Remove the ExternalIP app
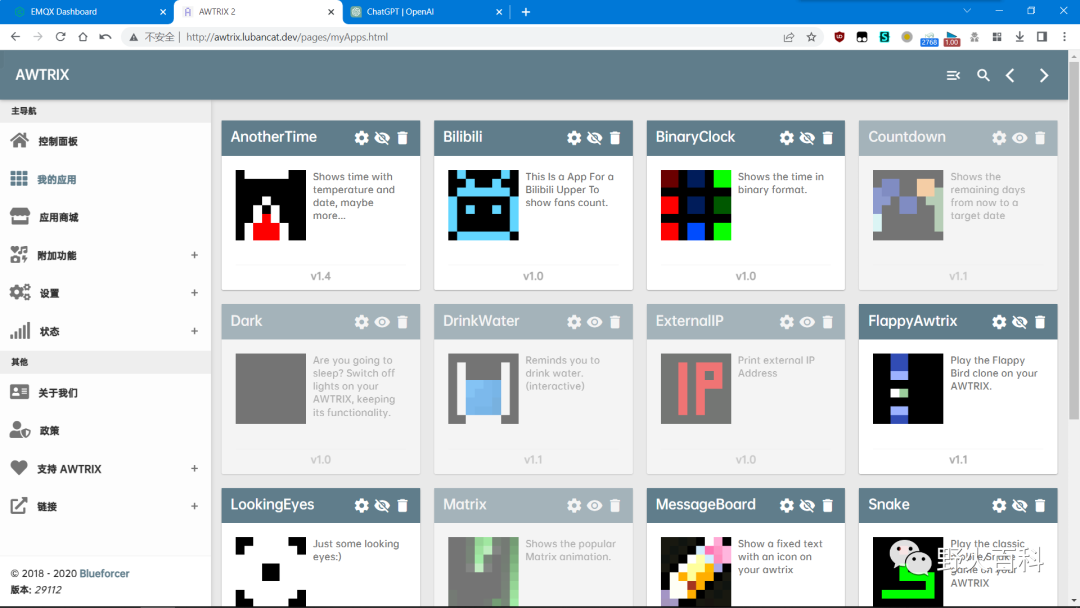 coord(828,322)
